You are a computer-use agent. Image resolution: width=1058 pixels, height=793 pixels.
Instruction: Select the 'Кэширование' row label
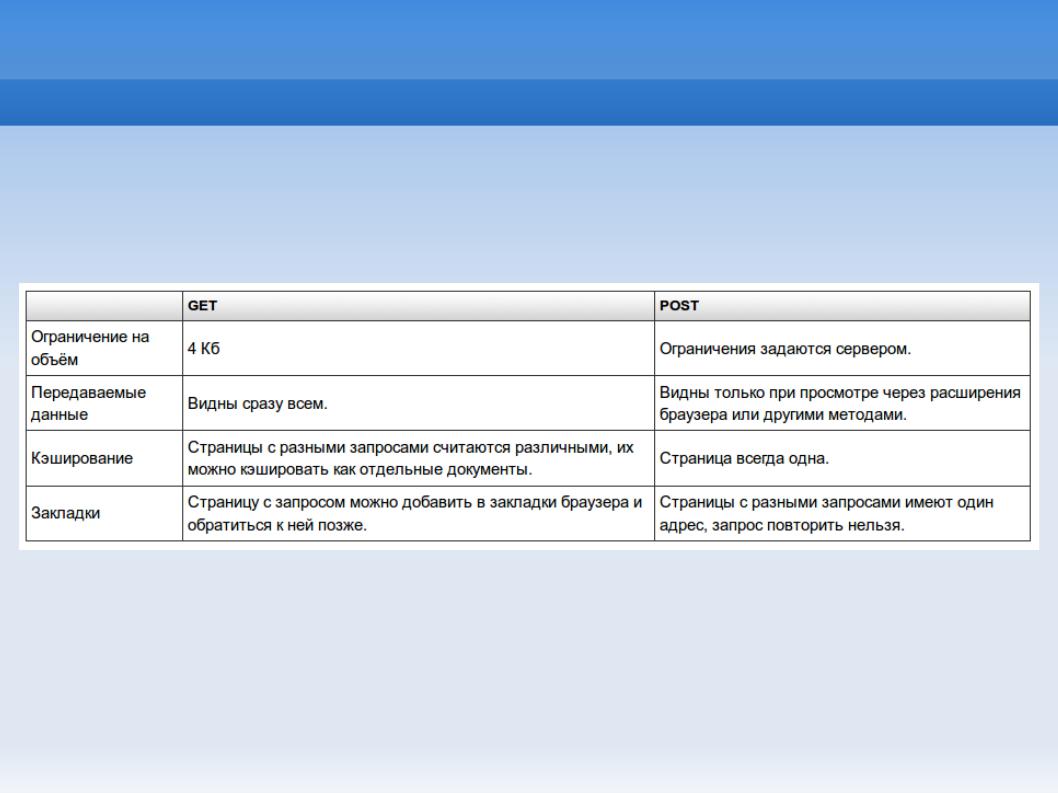(104, 458)
